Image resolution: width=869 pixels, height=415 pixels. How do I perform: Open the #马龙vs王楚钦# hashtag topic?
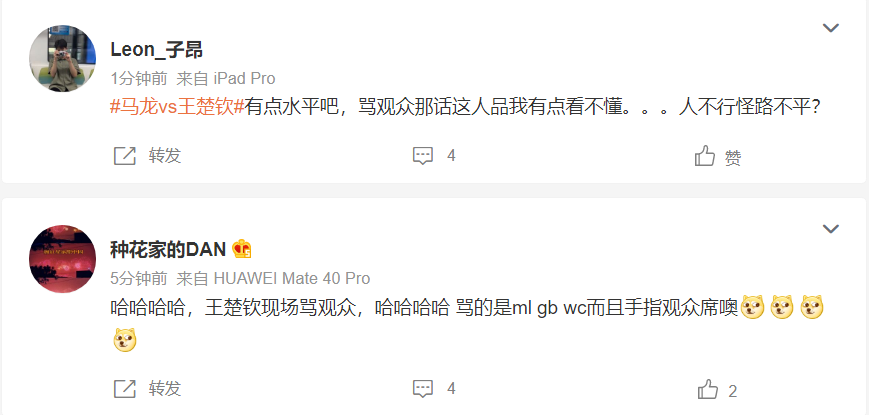point(177,107)
